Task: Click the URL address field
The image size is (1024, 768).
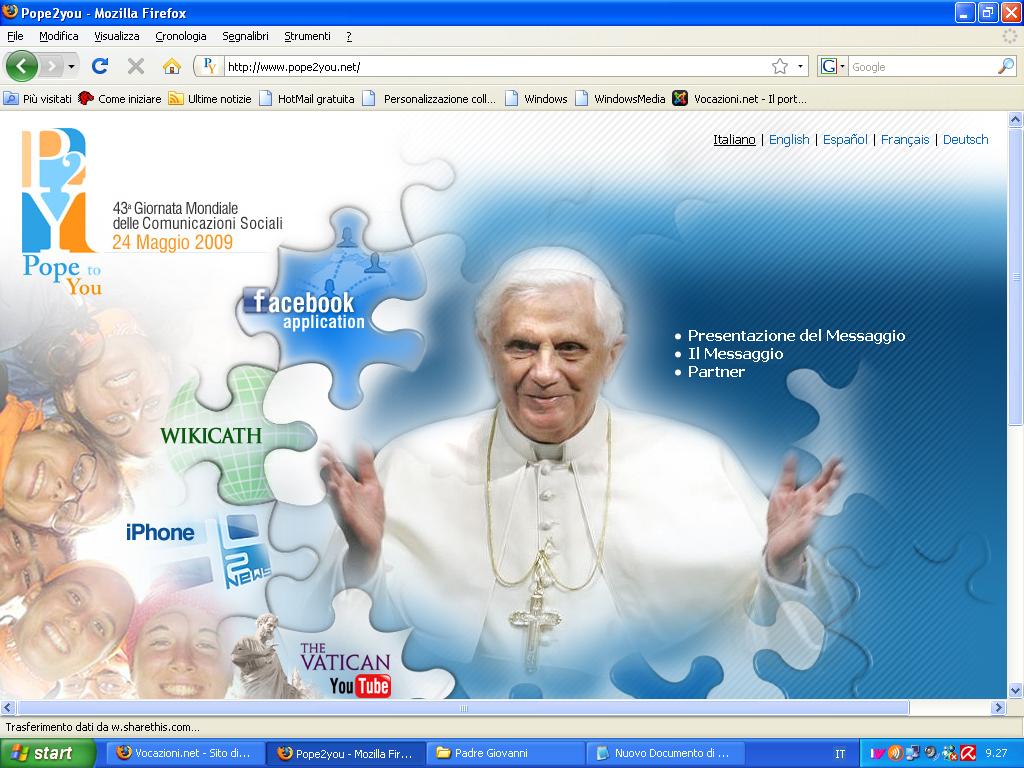Action: point(496,67)
